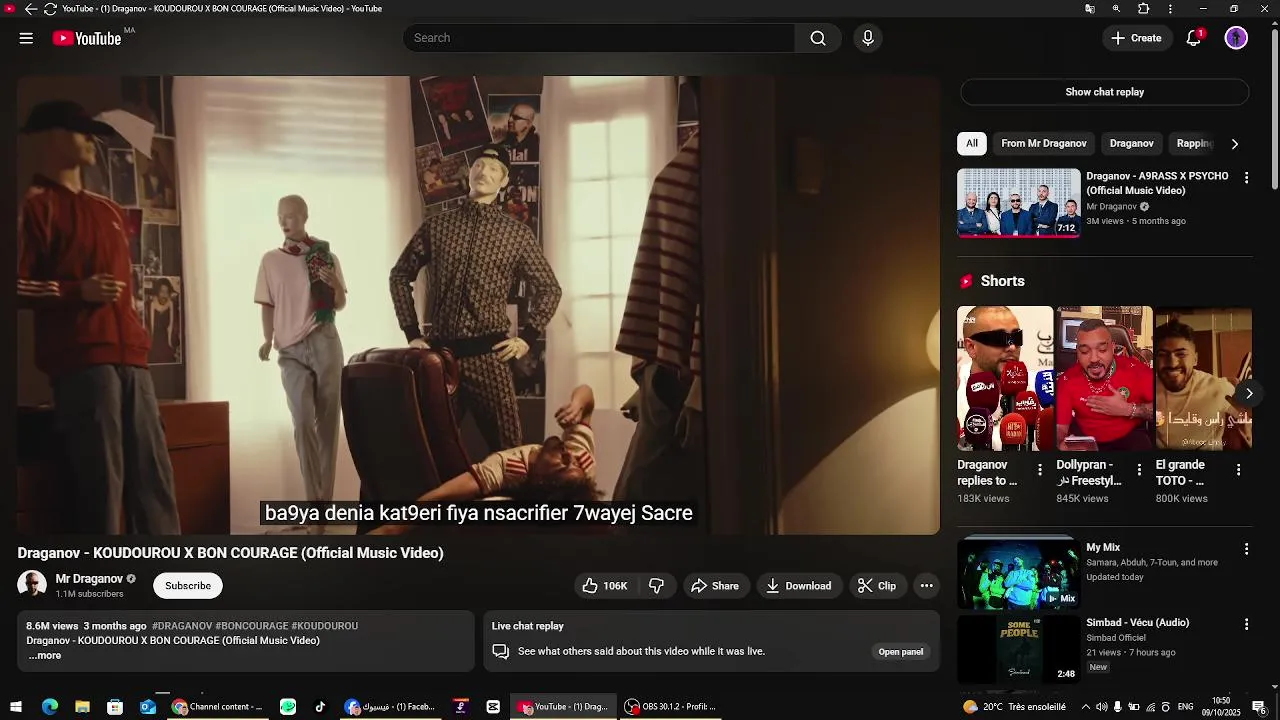Image resolution: width=1280 pixels, height=720 pixels.
Task: Open options for El grande TOTO short
Action: click(1238, 470)
